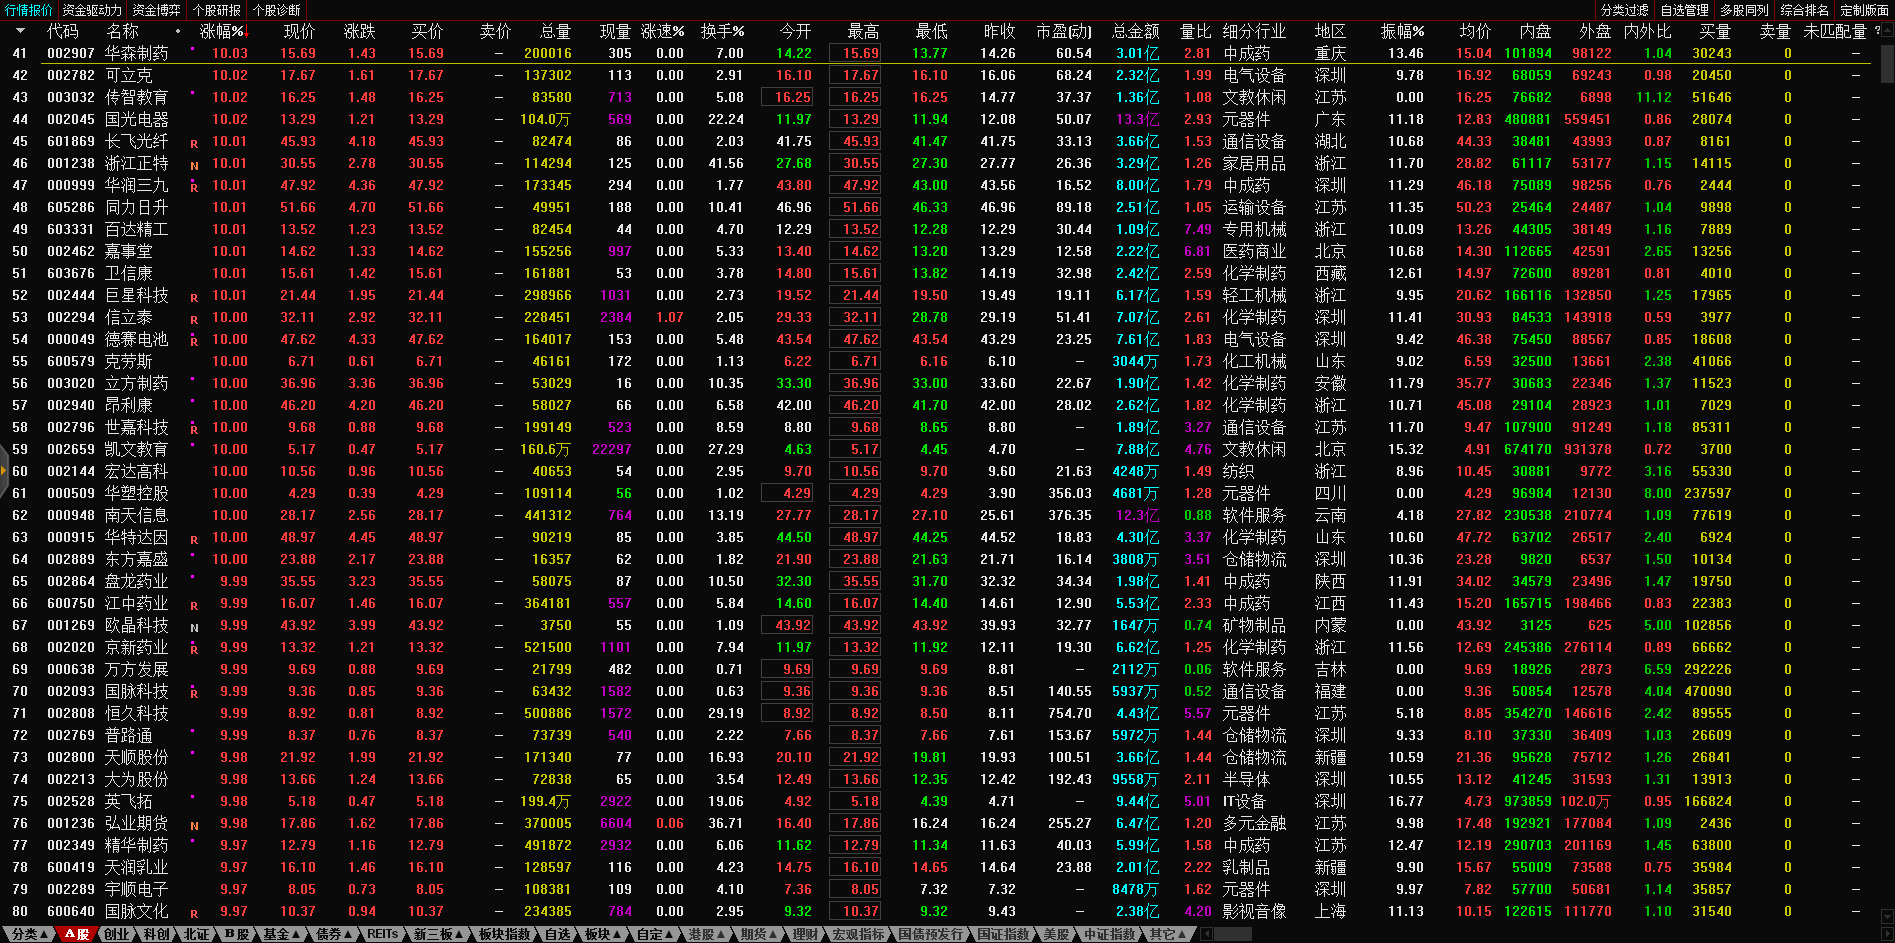Image resolution: width=1895 pixels, height=943 pixels.
Task: Click the vertical scrollbar down arrow
Action: pos(1887,916)
